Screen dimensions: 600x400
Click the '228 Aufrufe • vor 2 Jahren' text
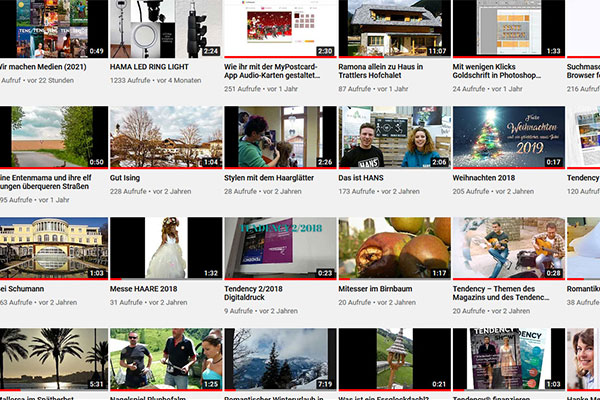(150, 191)
